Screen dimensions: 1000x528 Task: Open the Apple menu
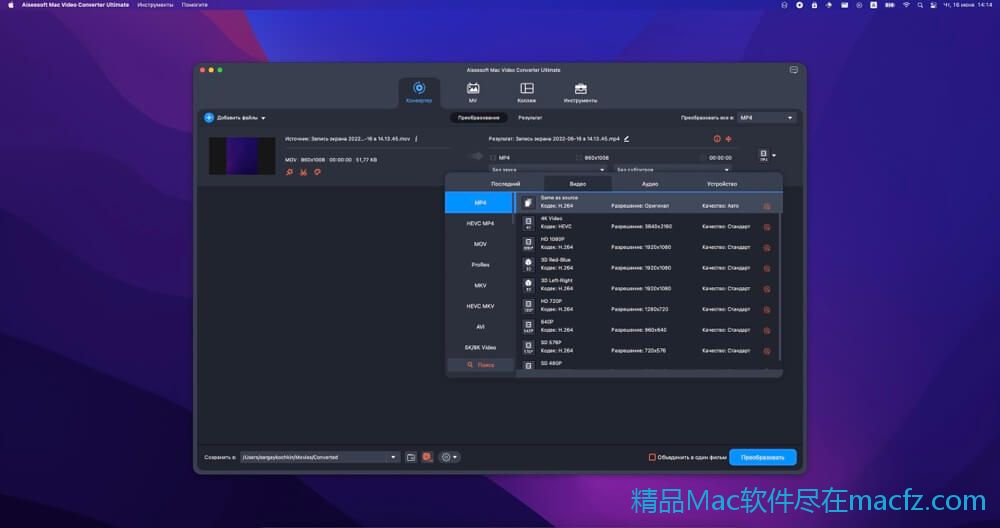(10, 4)
